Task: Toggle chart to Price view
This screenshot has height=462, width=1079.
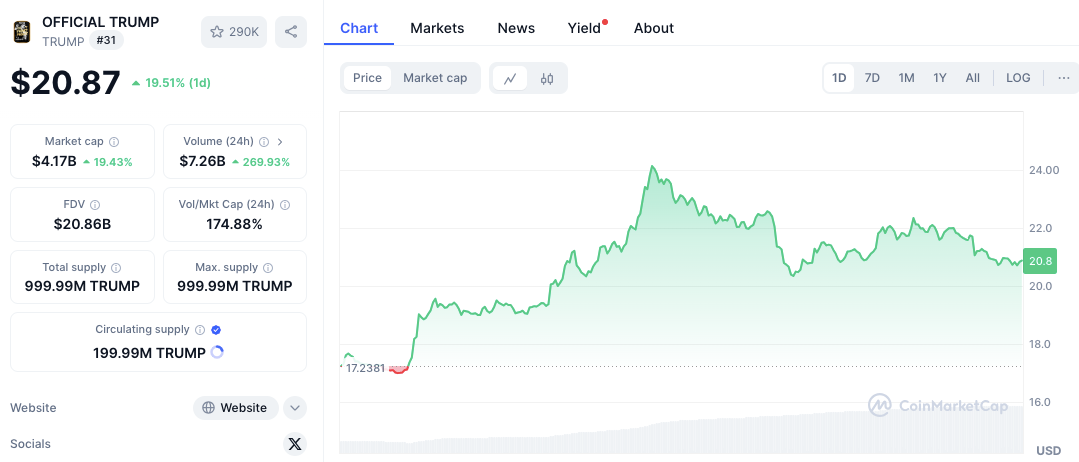Action: (x=367, y=78)
